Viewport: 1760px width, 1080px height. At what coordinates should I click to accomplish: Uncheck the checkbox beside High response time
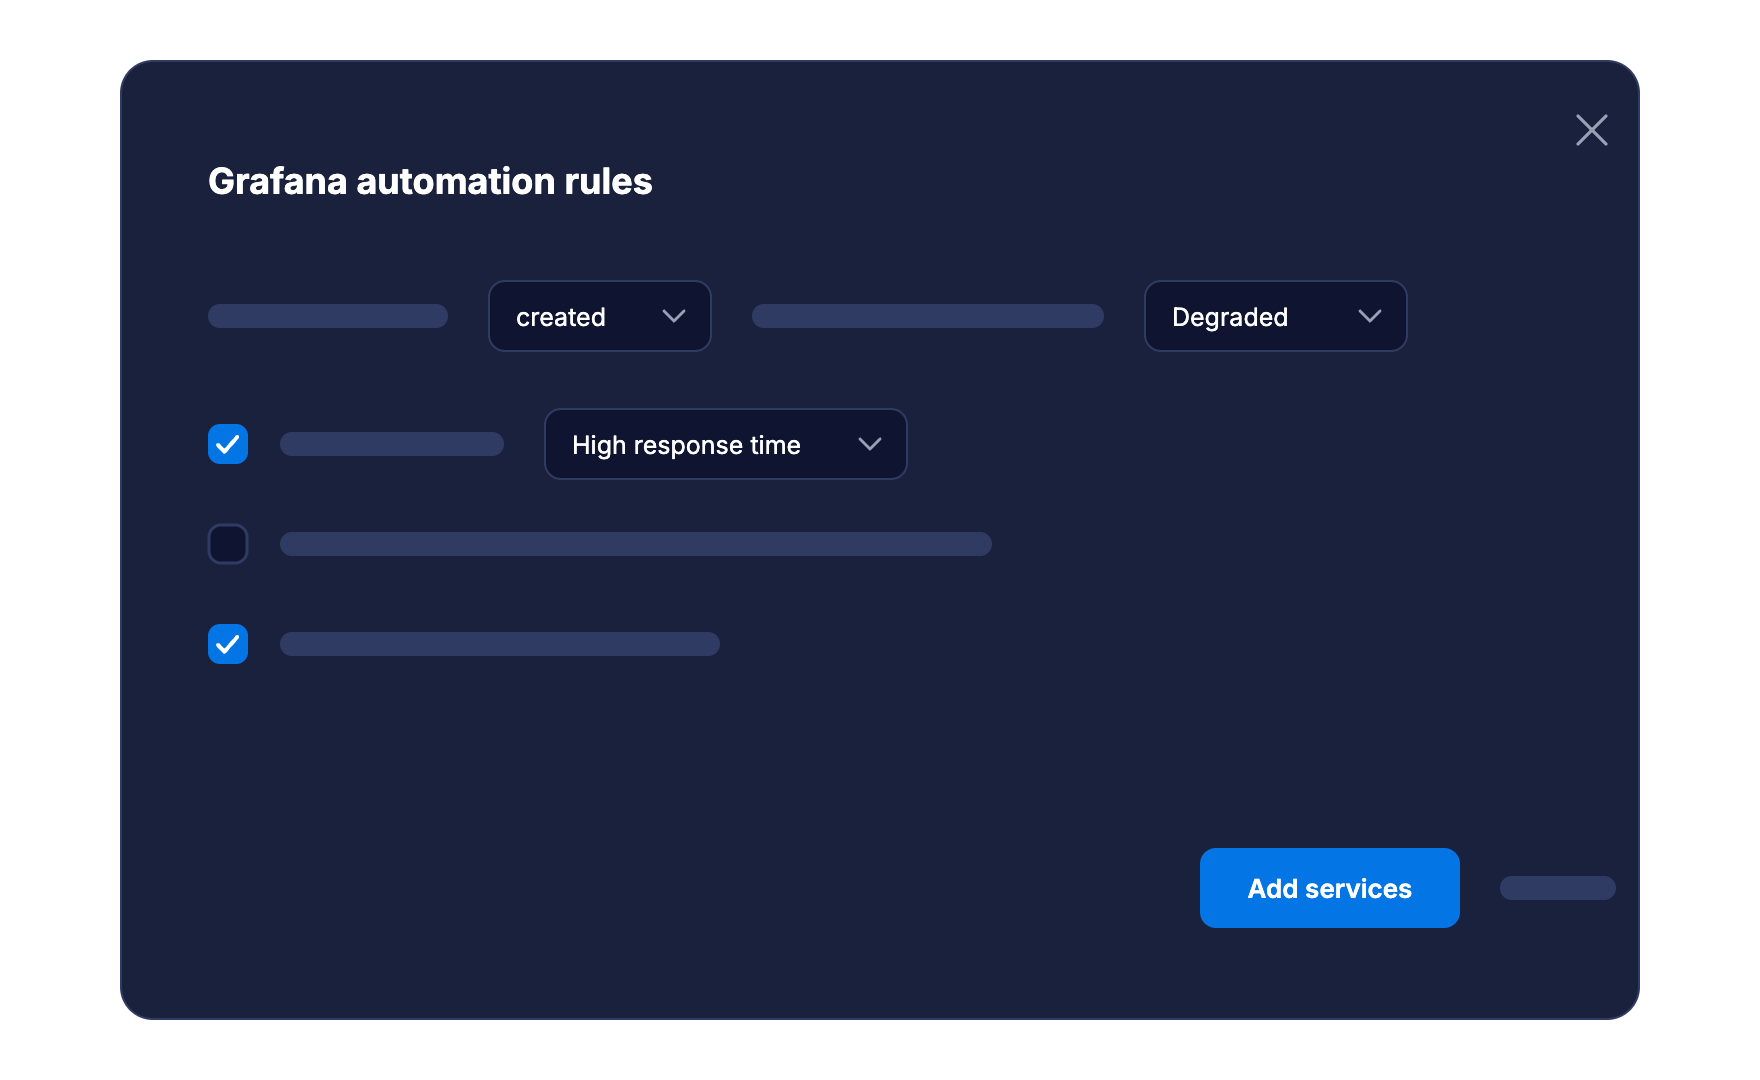228,444
